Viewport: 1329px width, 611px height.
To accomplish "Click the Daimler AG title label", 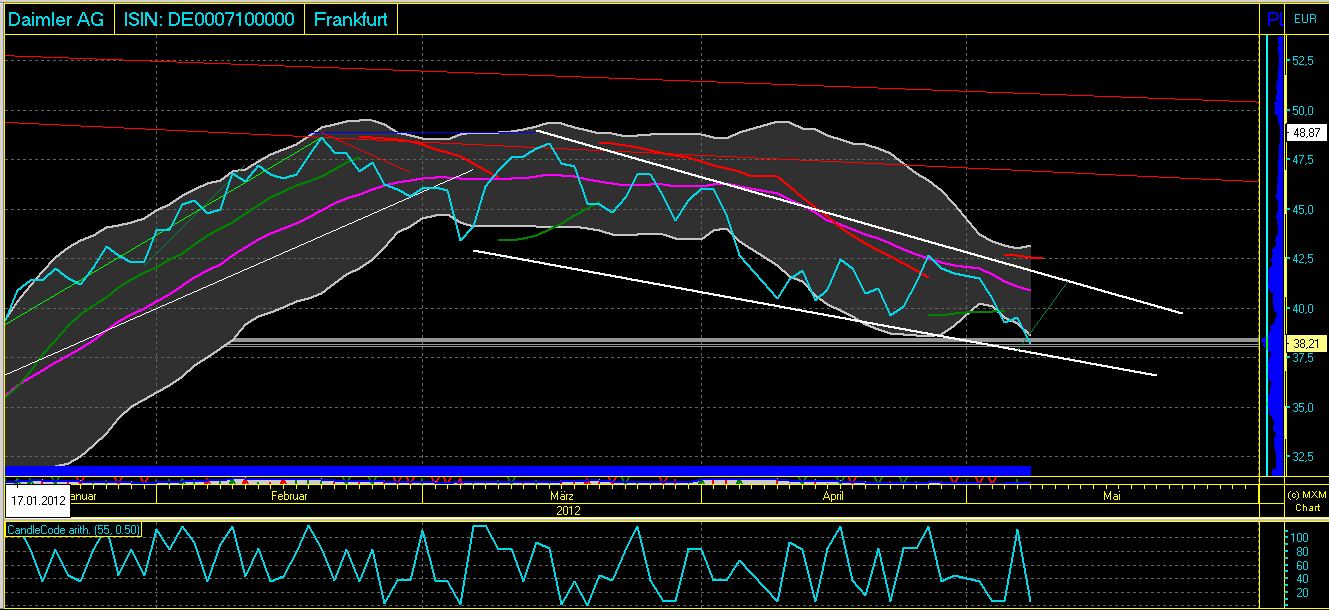I will click(58, 18).
